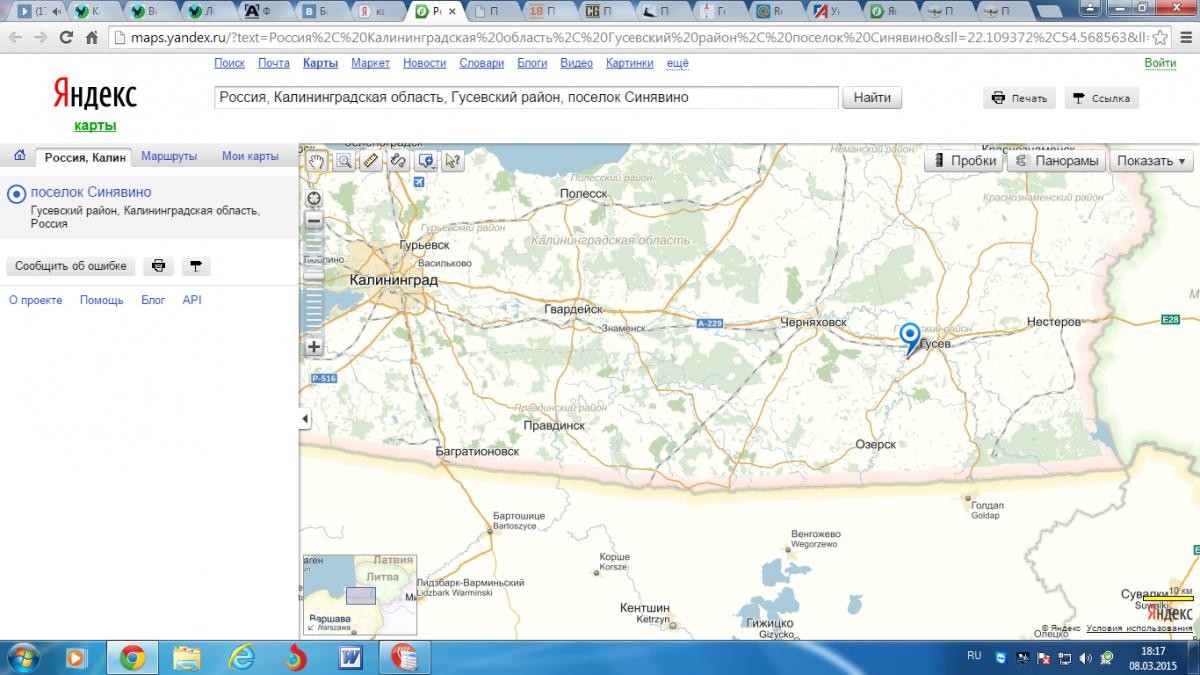Toggle the Панорамы layer on map
The width and height of the screenshot is (1200, 675).
pyautogui.click(x=1056, y=161)
